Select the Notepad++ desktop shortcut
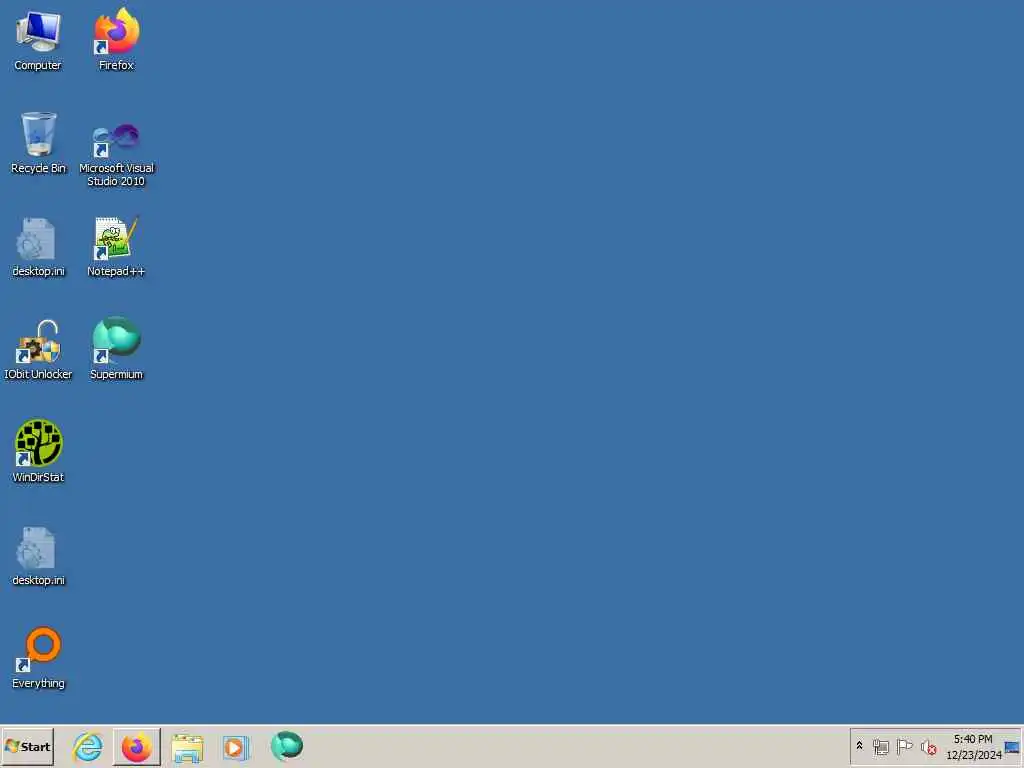 116,248
